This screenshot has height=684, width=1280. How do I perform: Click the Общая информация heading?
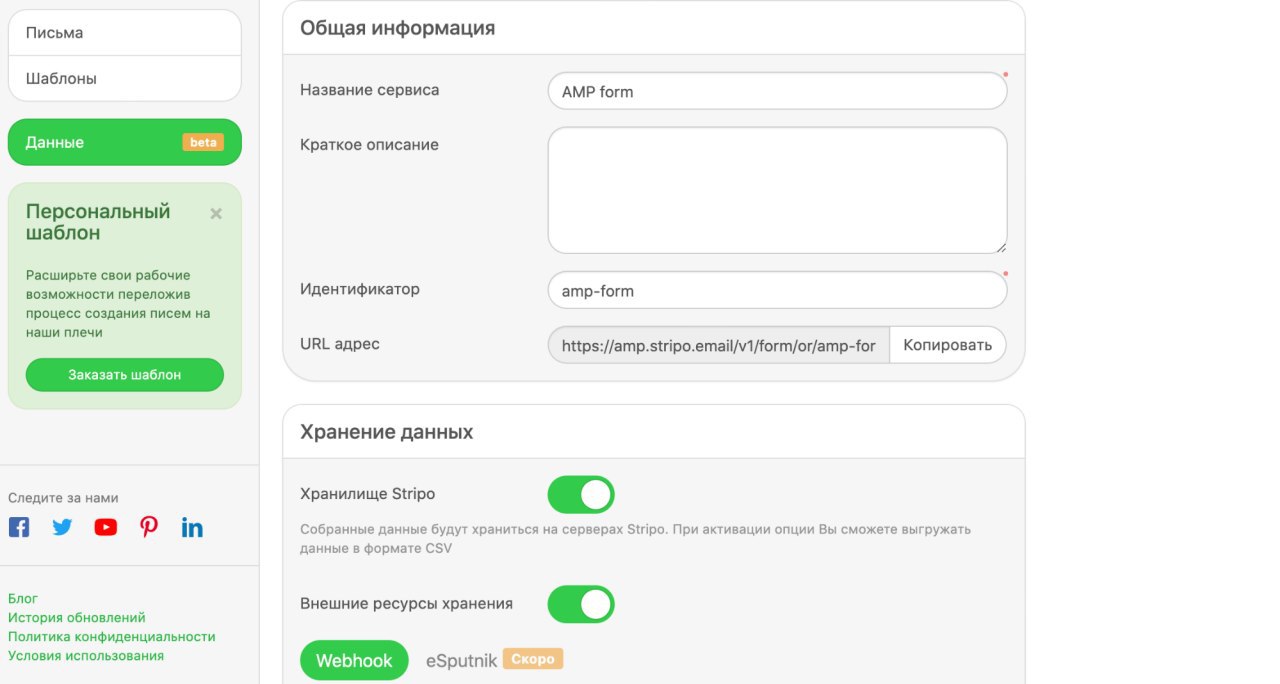[398, 28]
